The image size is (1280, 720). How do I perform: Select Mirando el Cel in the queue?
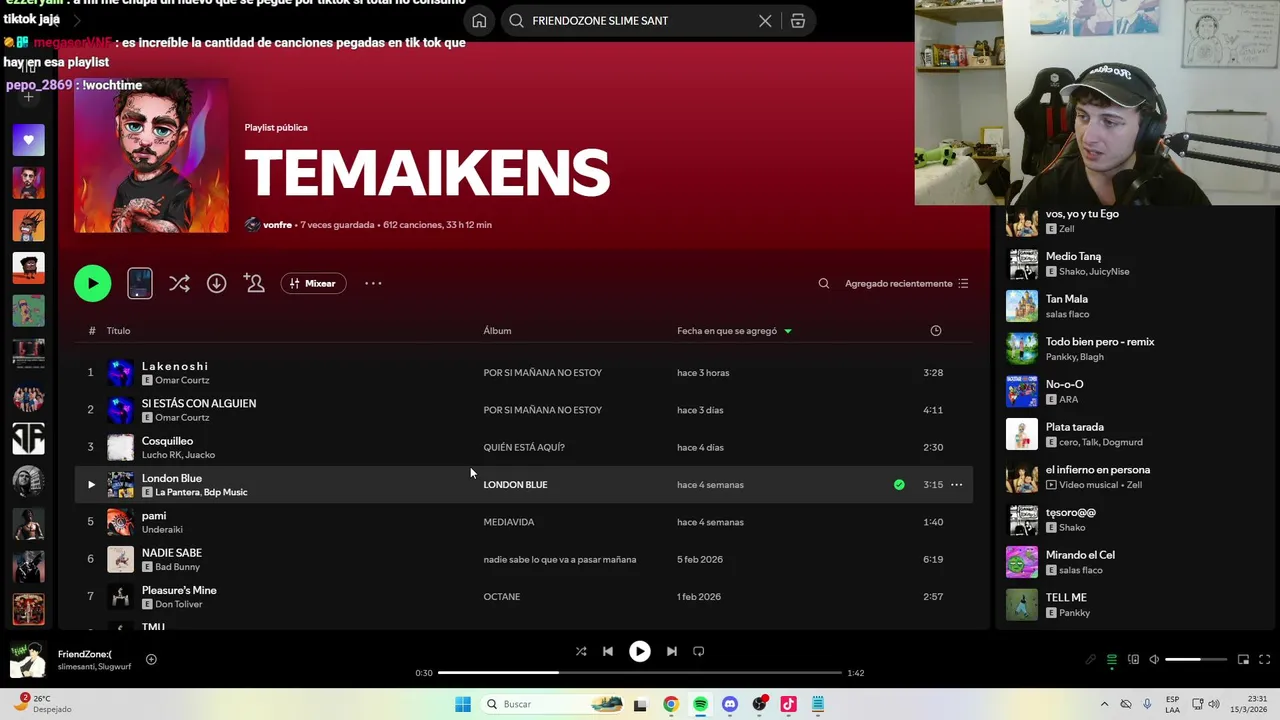point(1135,562)
